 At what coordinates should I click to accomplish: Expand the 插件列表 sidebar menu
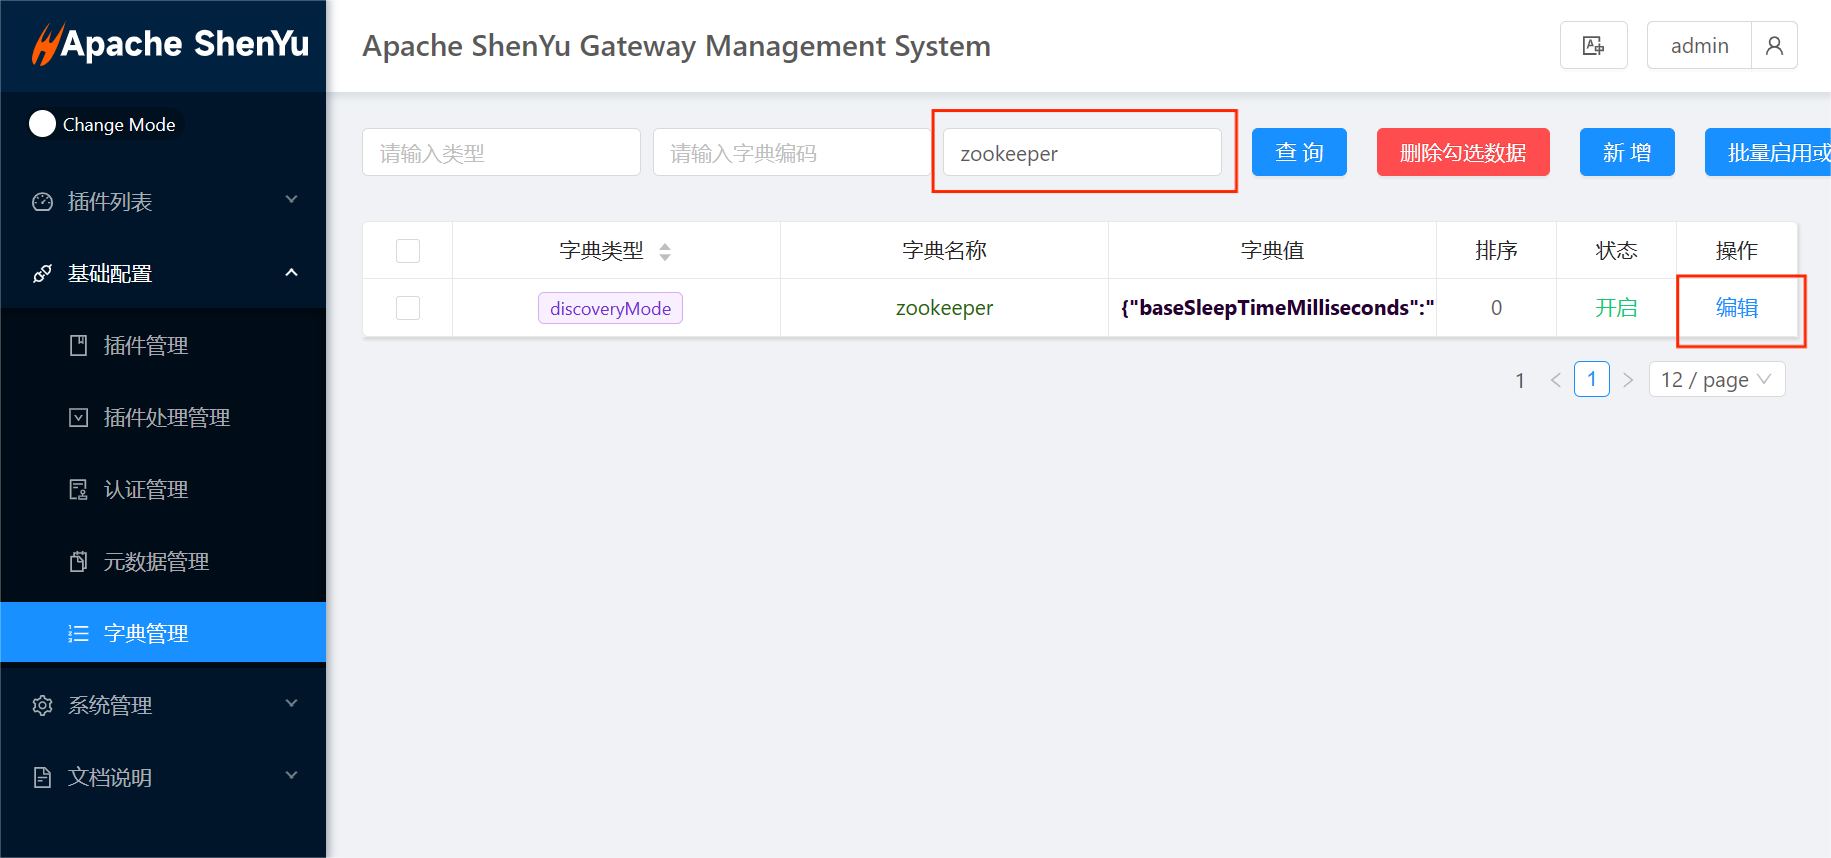point(163,202)
